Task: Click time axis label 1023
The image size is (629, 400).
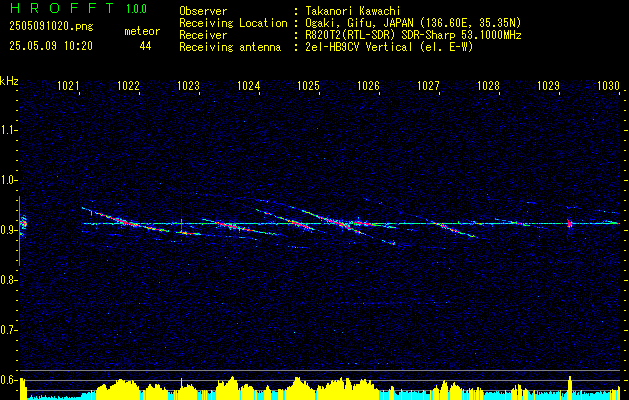Action: click(188, 86)
